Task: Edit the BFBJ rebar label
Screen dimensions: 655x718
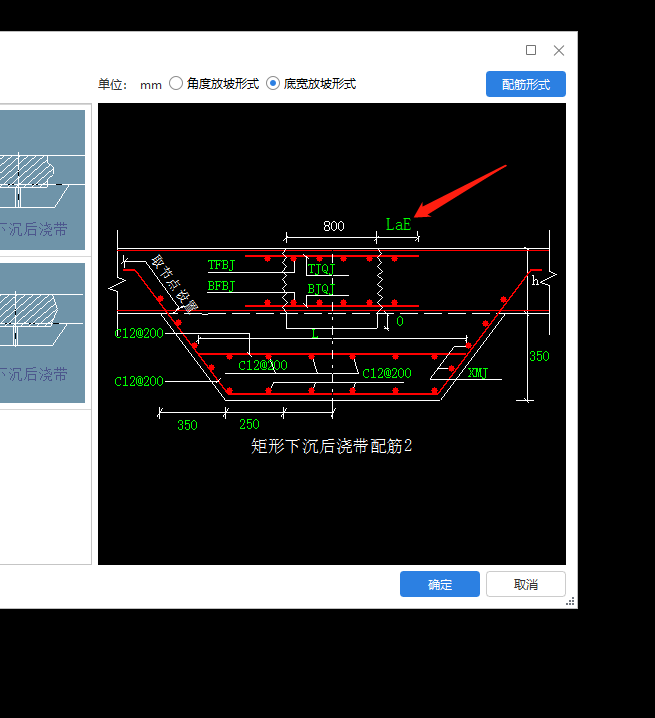Action: coord(221,286)
